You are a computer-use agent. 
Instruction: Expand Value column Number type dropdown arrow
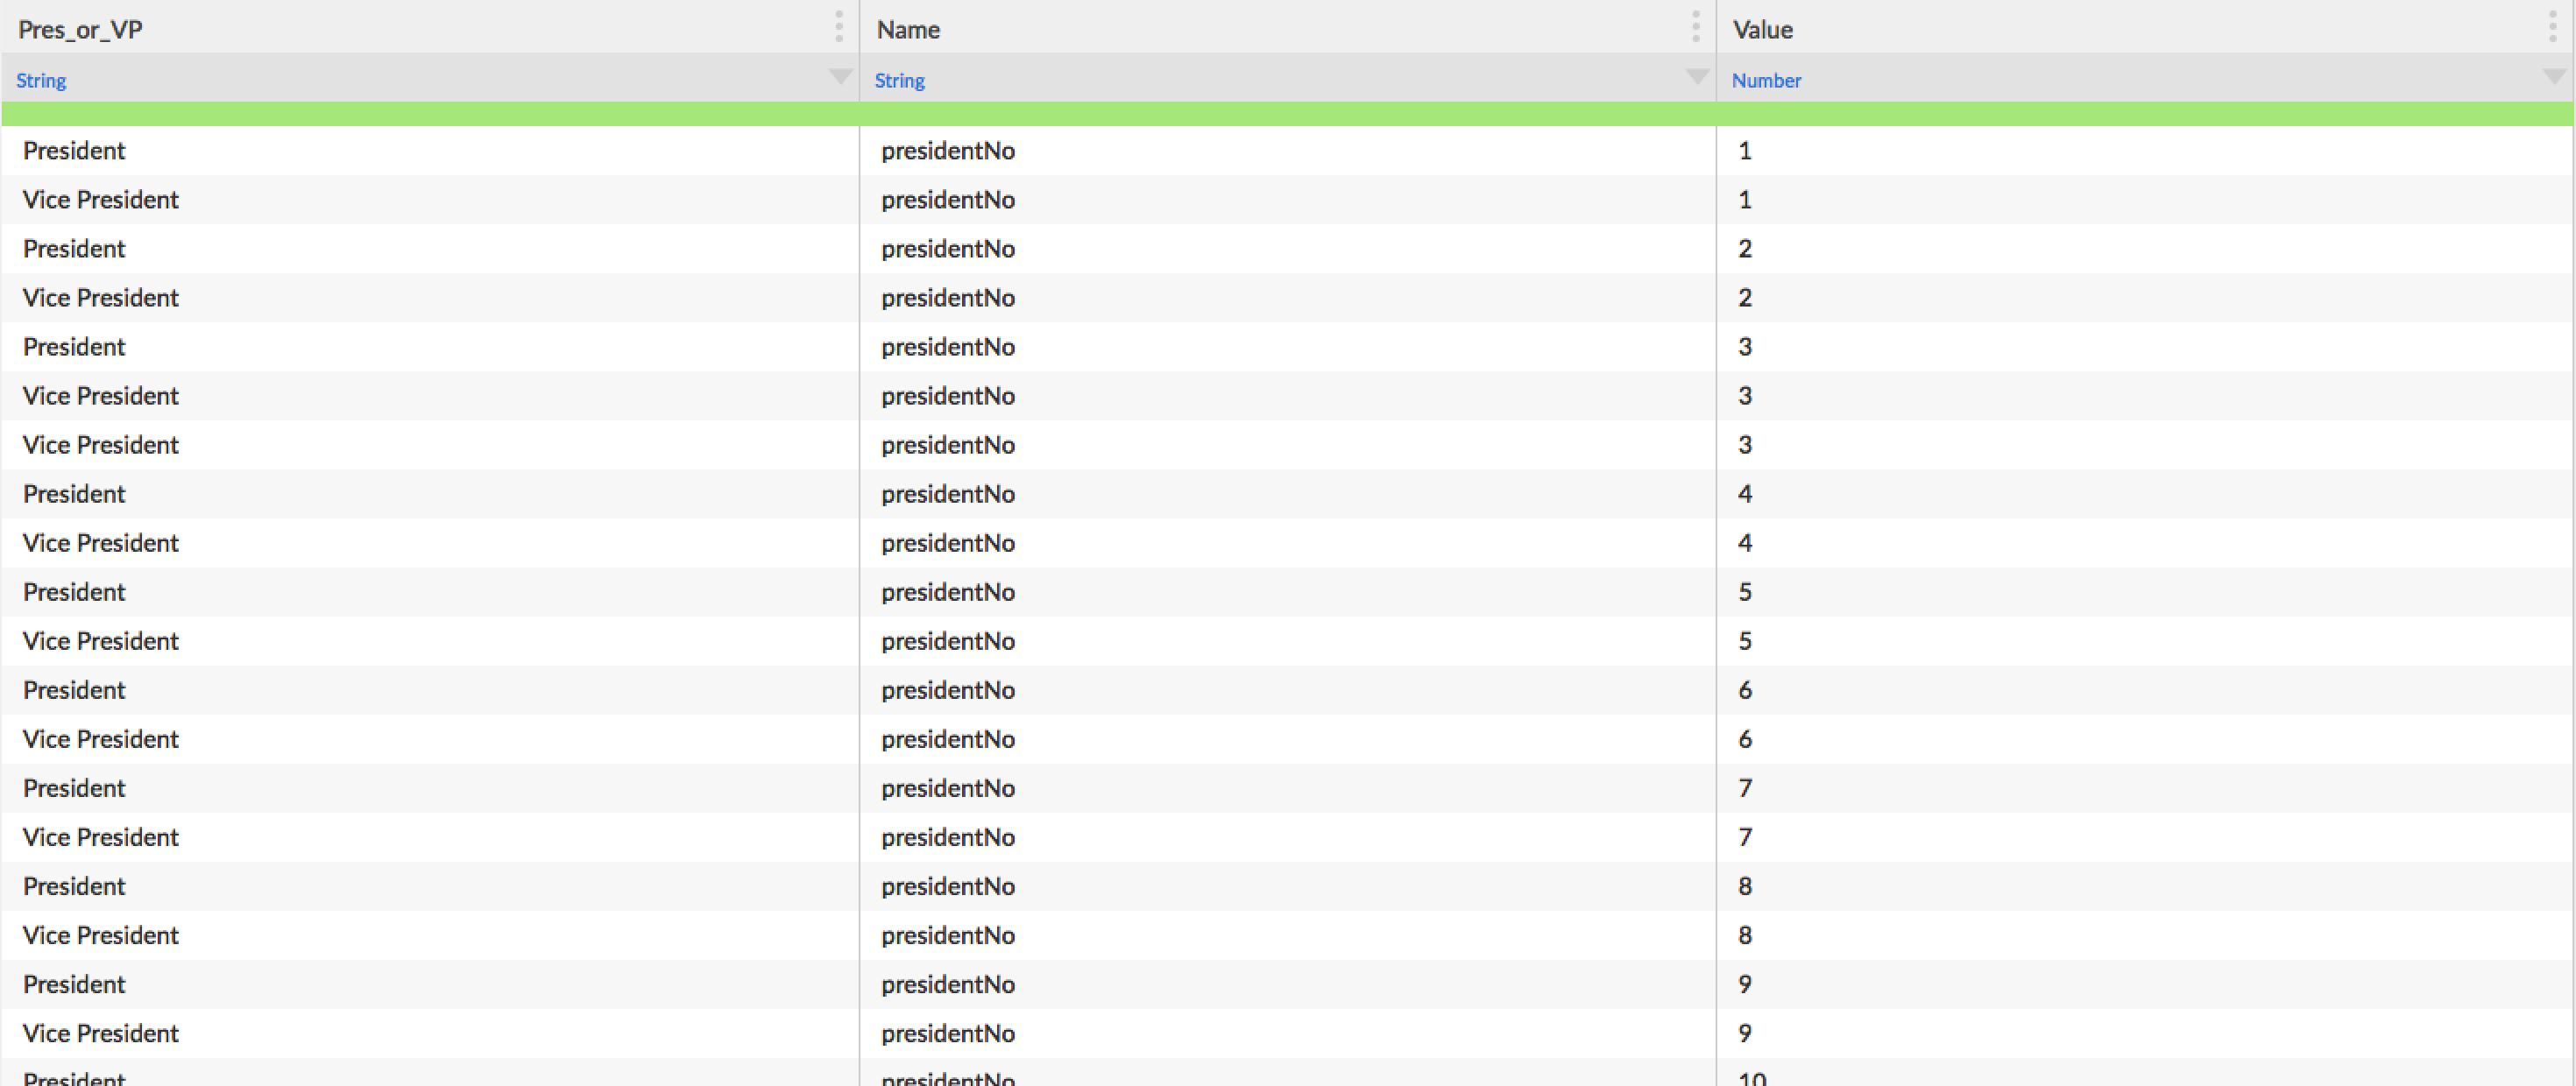[x=2553, y=77]
